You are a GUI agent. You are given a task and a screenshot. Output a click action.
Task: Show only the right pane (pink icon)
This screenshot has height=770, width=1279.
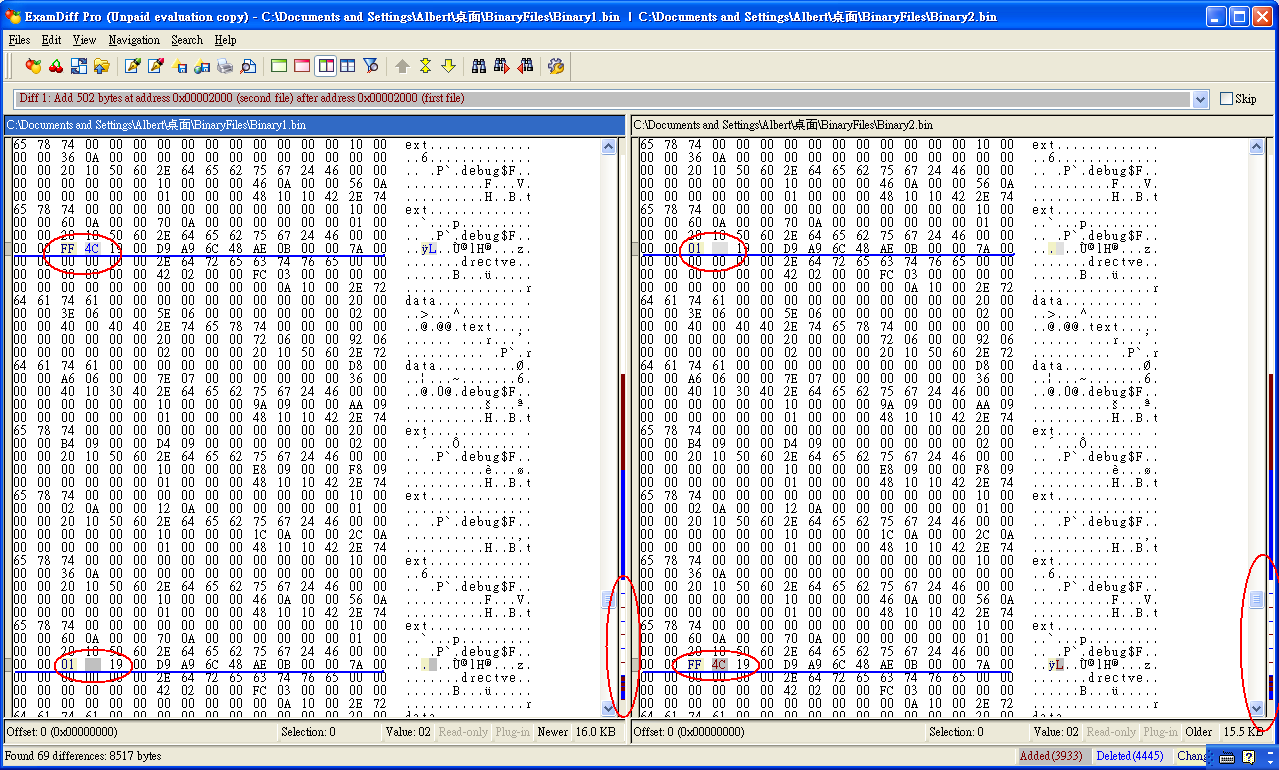pos(302,66)
